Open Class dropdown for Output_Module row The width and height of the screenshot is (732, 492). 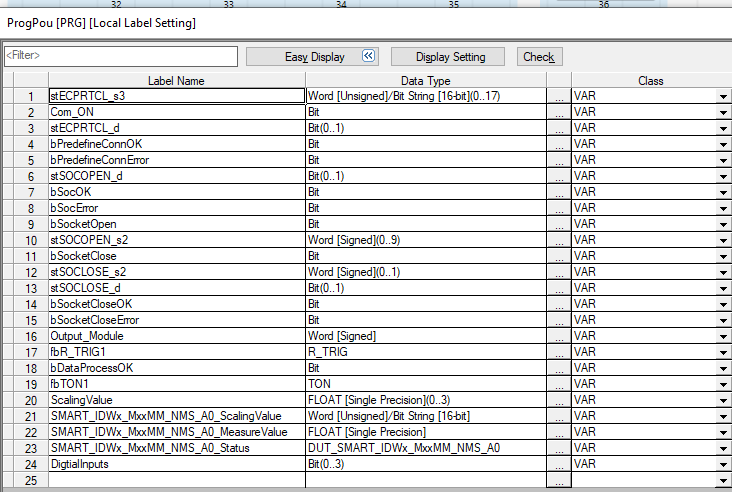coord(723,337)
